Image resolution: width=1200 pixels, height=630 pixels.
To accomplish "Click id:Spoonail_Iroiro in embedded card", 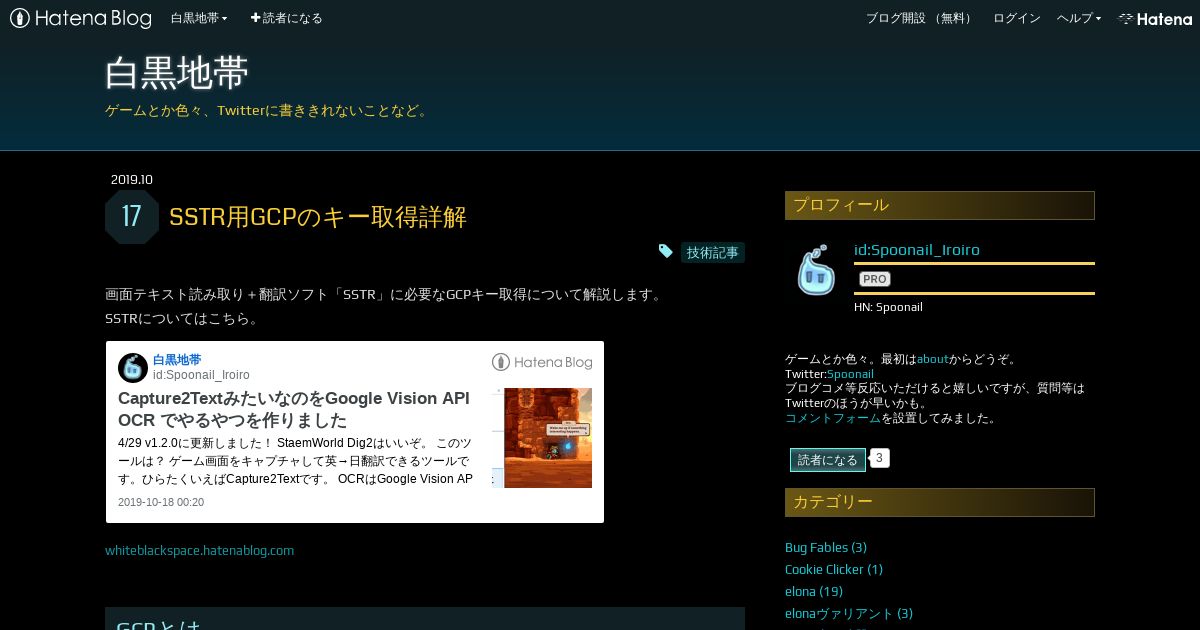I will point(202,375).
